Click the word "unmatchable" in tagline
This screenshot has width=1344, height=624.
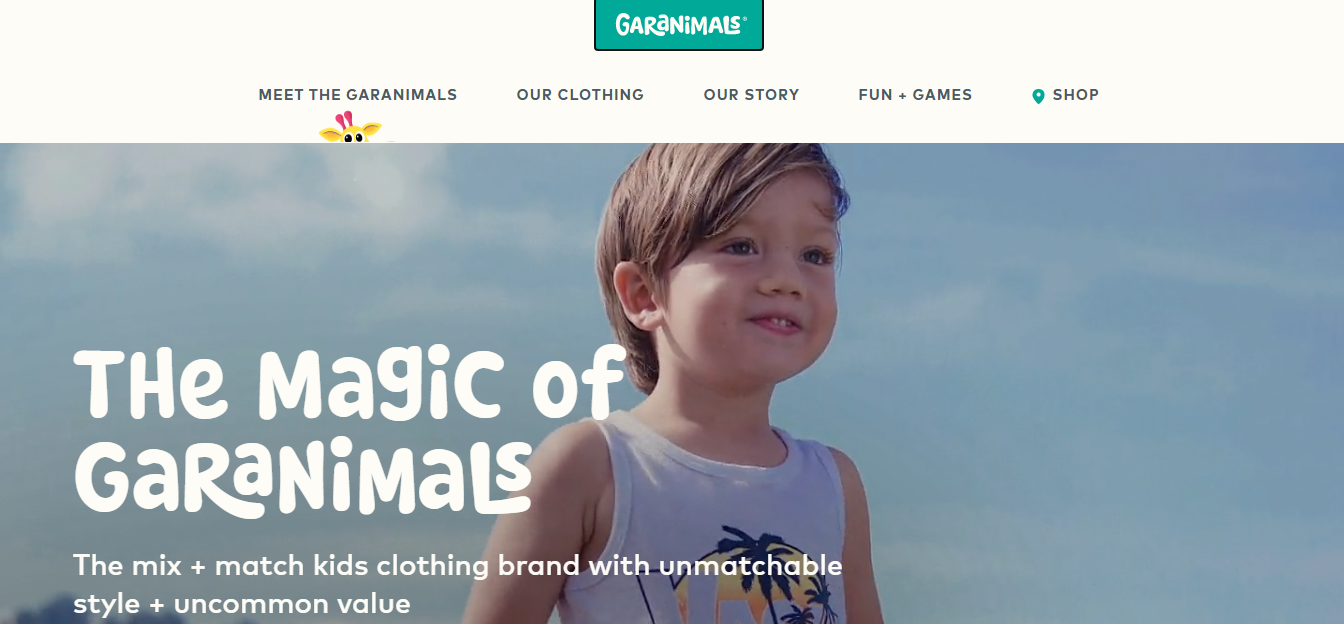pyautogui.click(x=750, y=566)
